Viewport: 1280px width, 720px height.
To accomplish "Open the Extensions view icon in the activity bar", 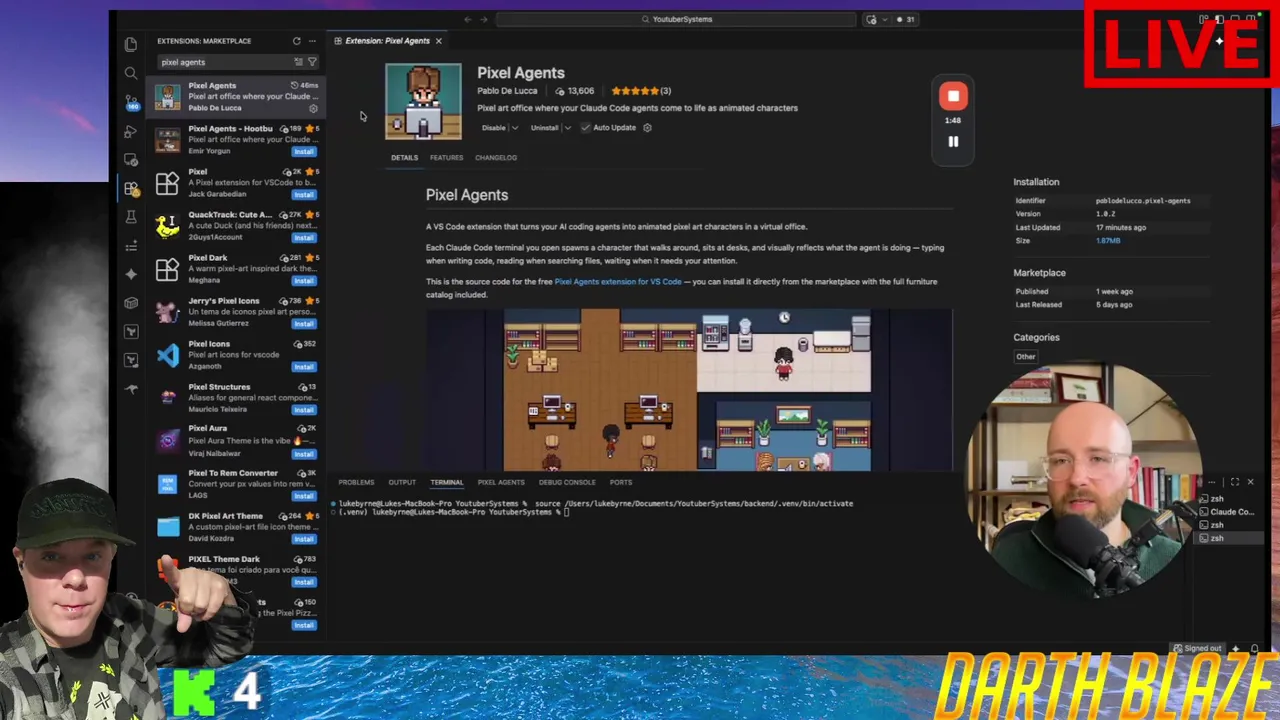I will click(x=131, y=188).
